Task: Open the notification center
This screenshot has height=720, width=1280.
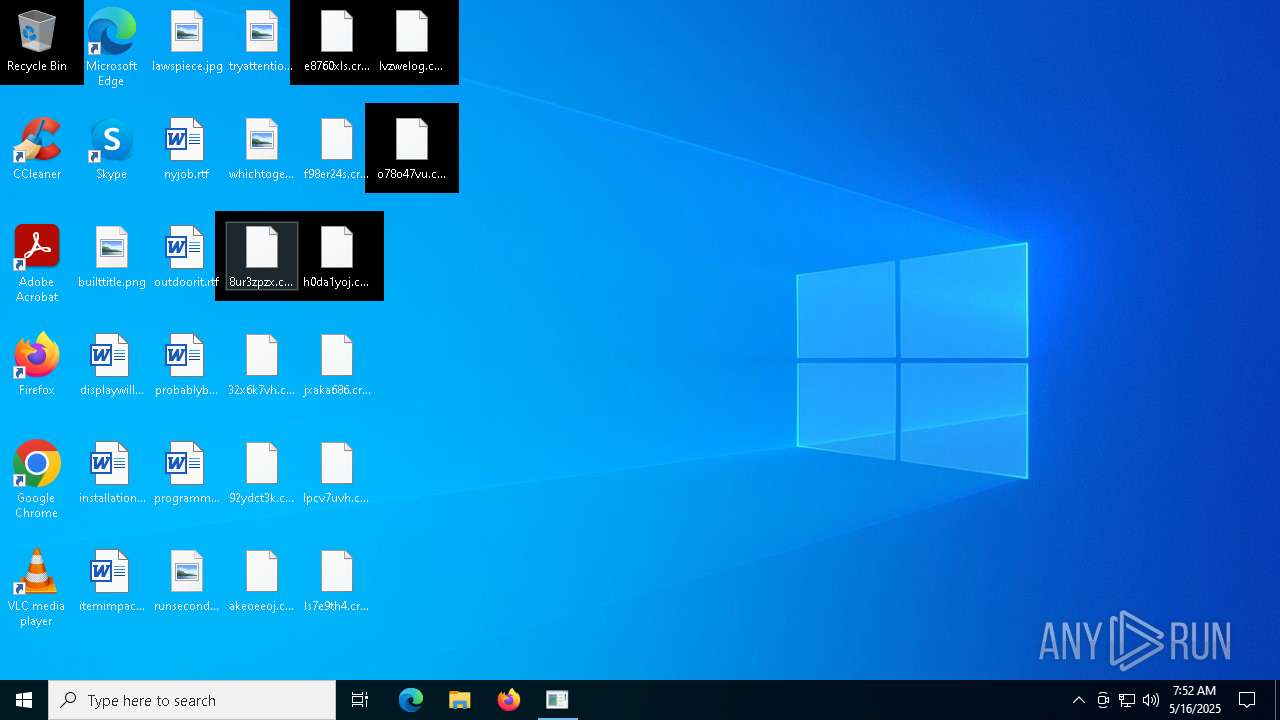Action: coord(1247,700)
